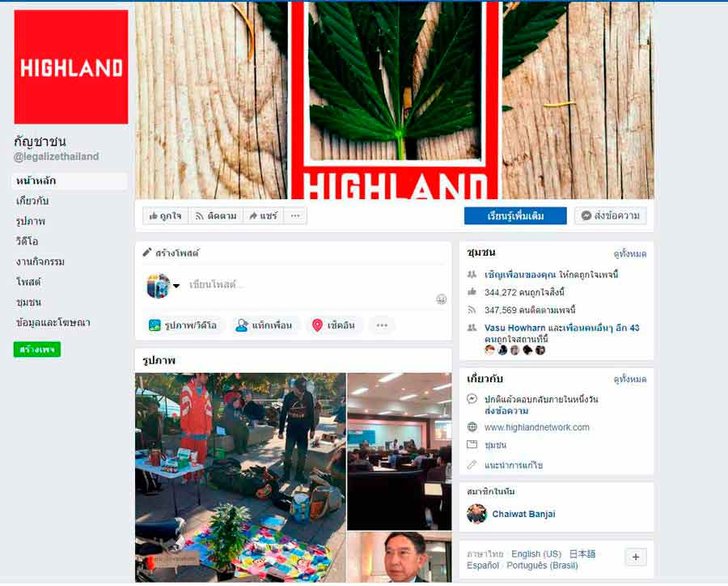The width and height of the screenshot is (728, 586).
Task: Click the Follow button with feed icon
Action: click(216, 216)
